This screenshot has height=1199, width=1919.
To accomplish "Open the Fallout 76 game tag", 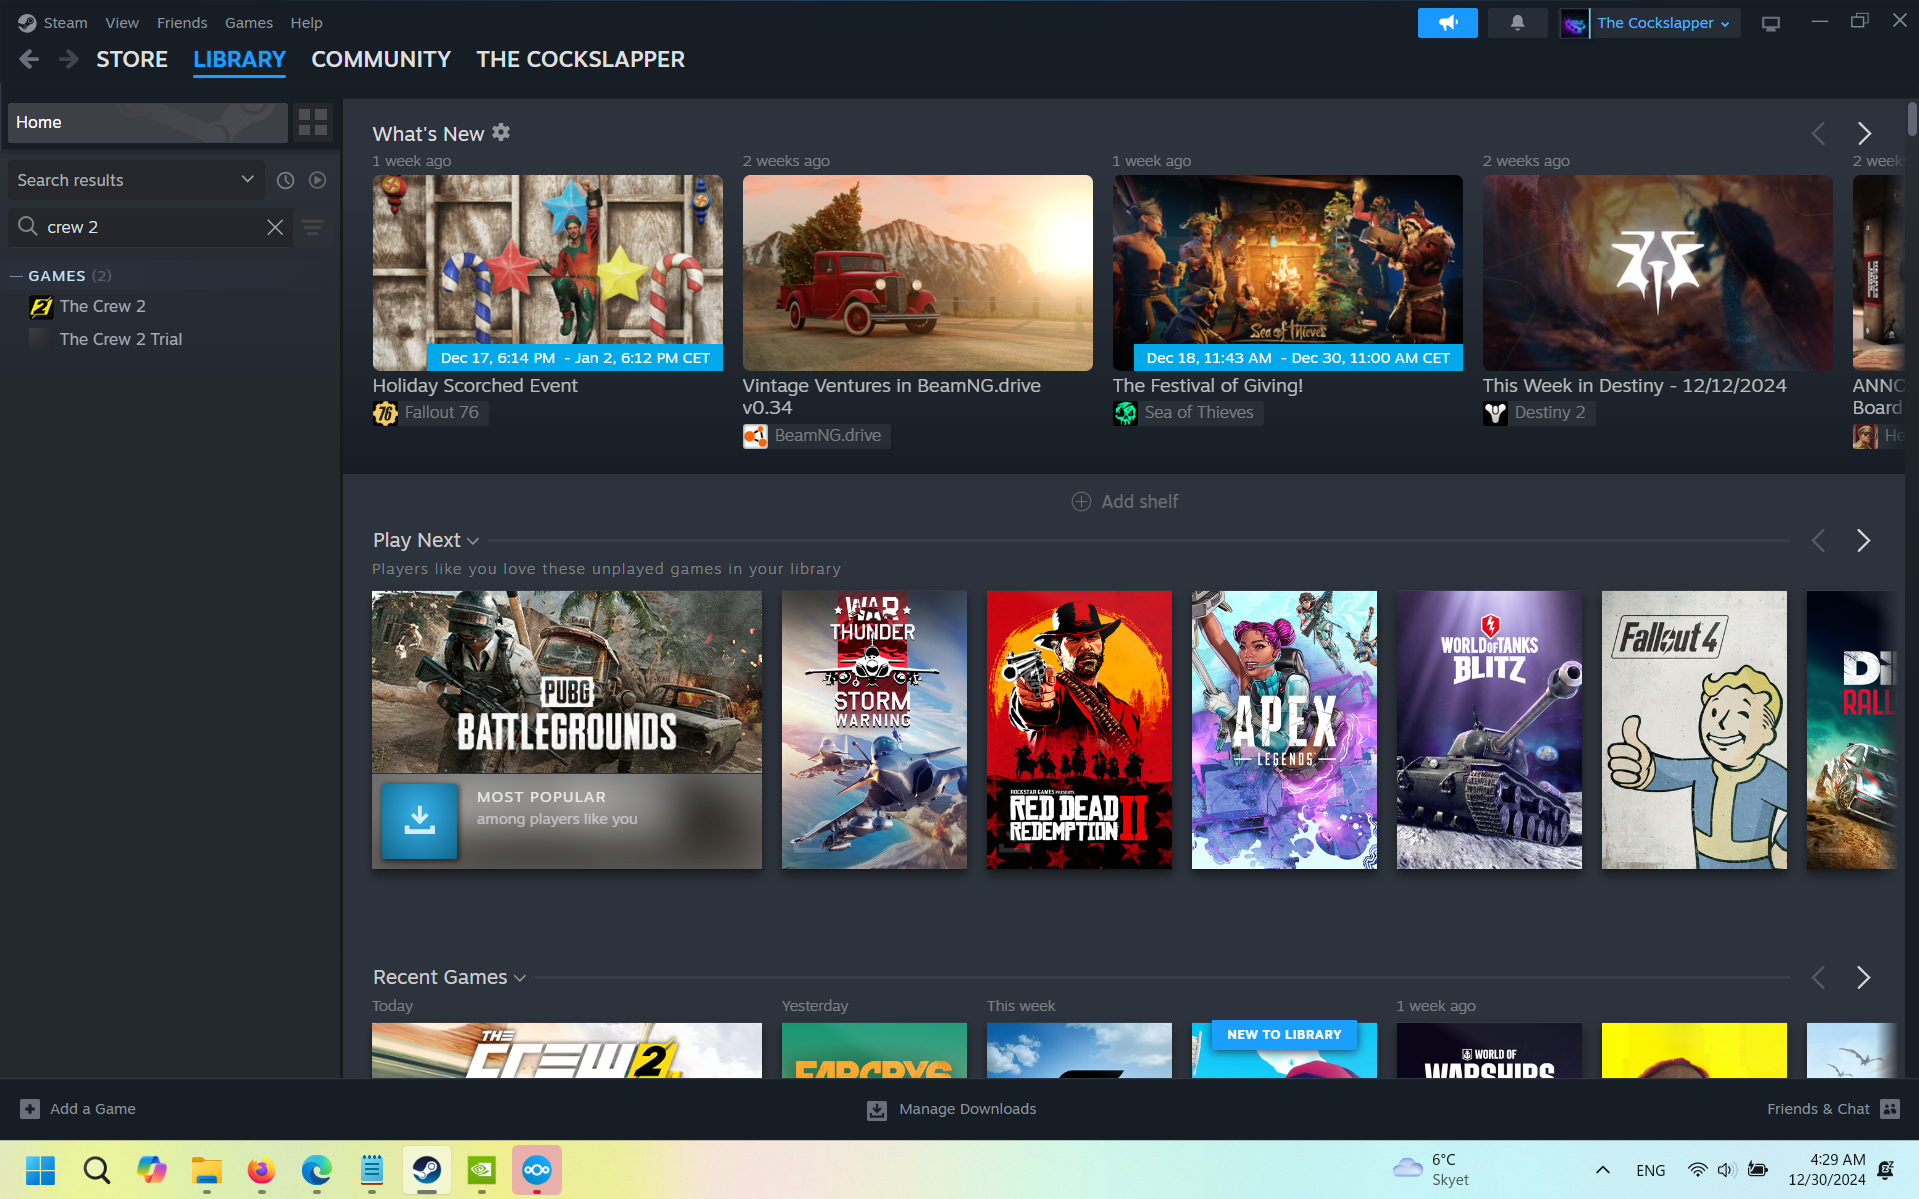I will pyautogui.click(x=430, y=413).
